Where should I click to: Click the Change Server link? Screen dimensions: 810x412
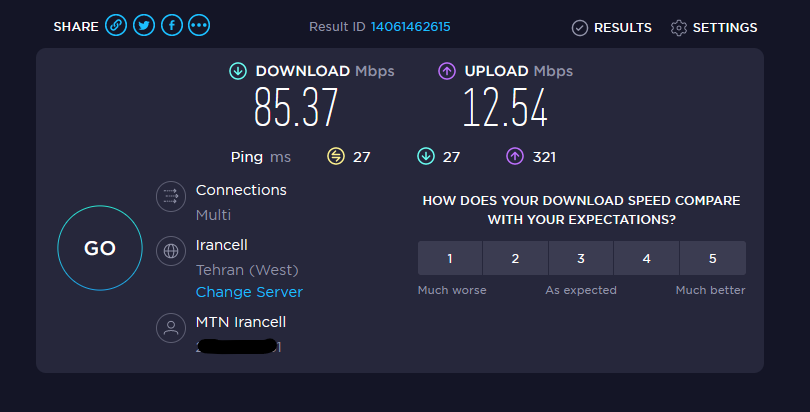click(249, 292)
